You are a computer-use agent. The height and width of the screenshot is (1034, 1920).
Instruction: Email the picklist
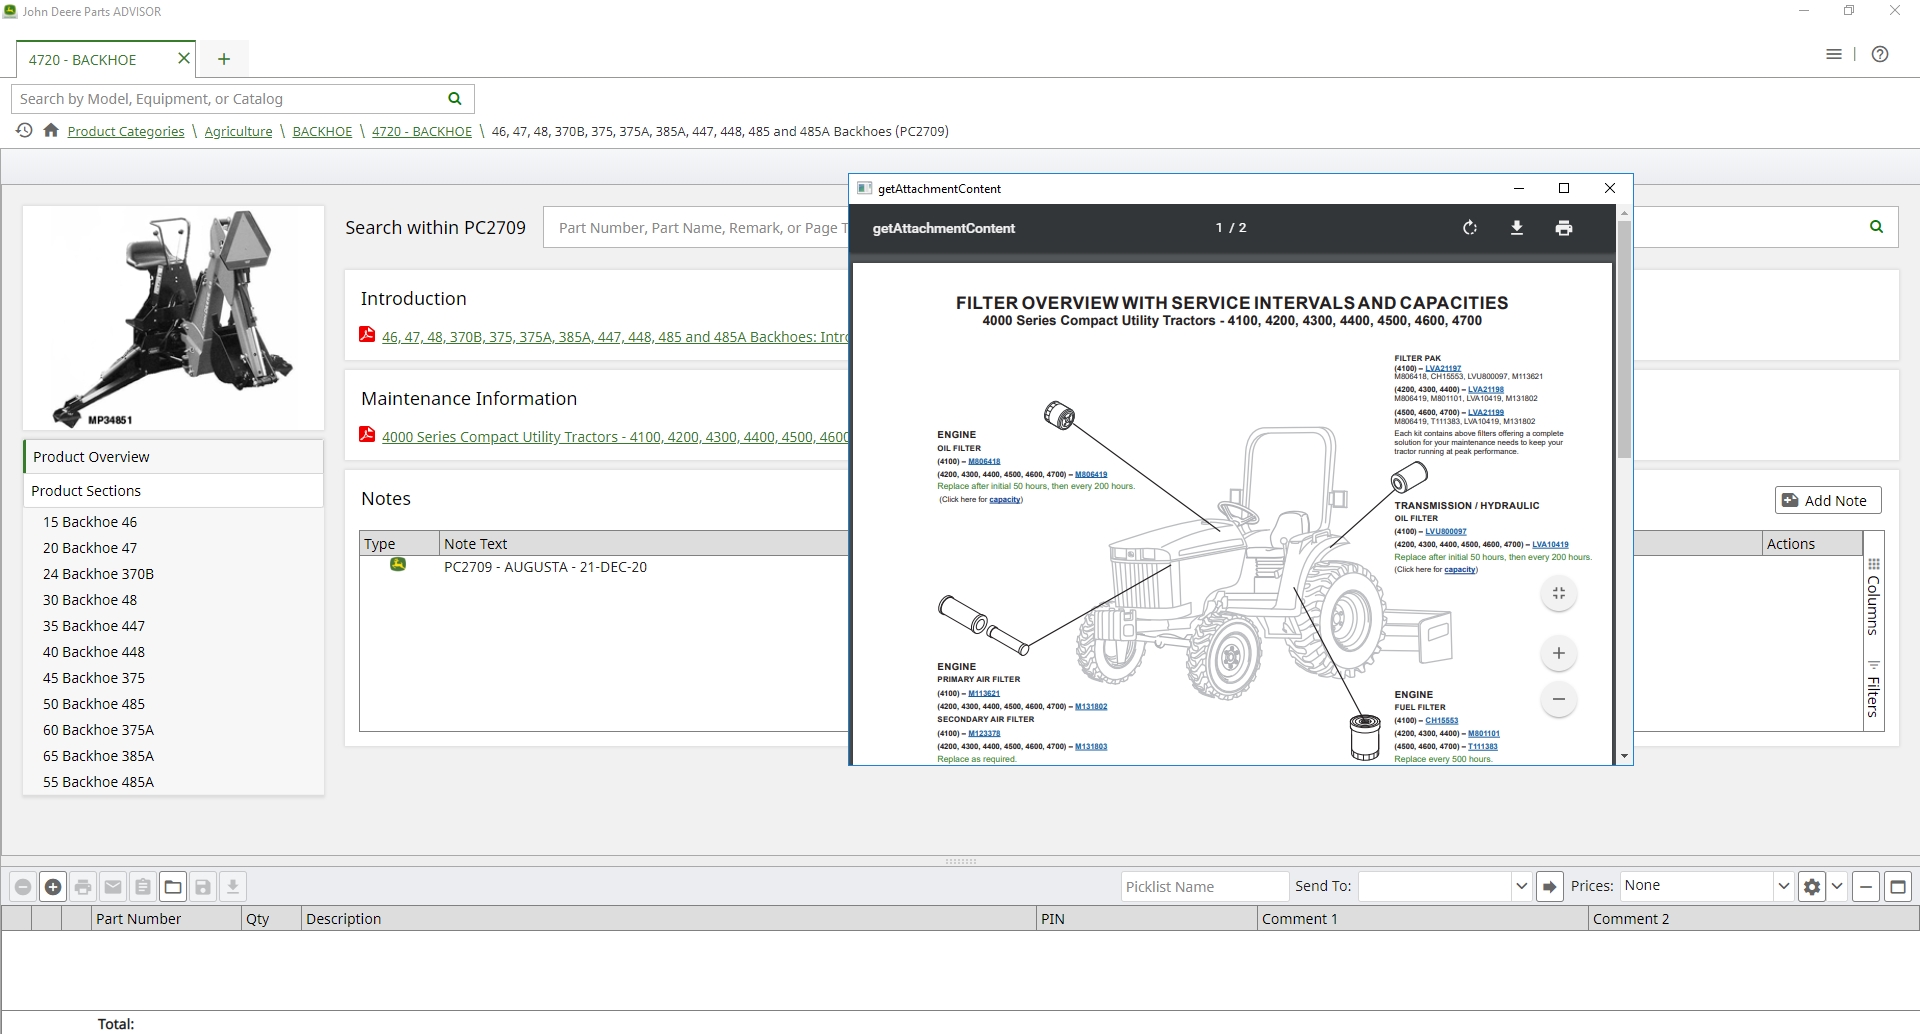click(x=113, y=887)
